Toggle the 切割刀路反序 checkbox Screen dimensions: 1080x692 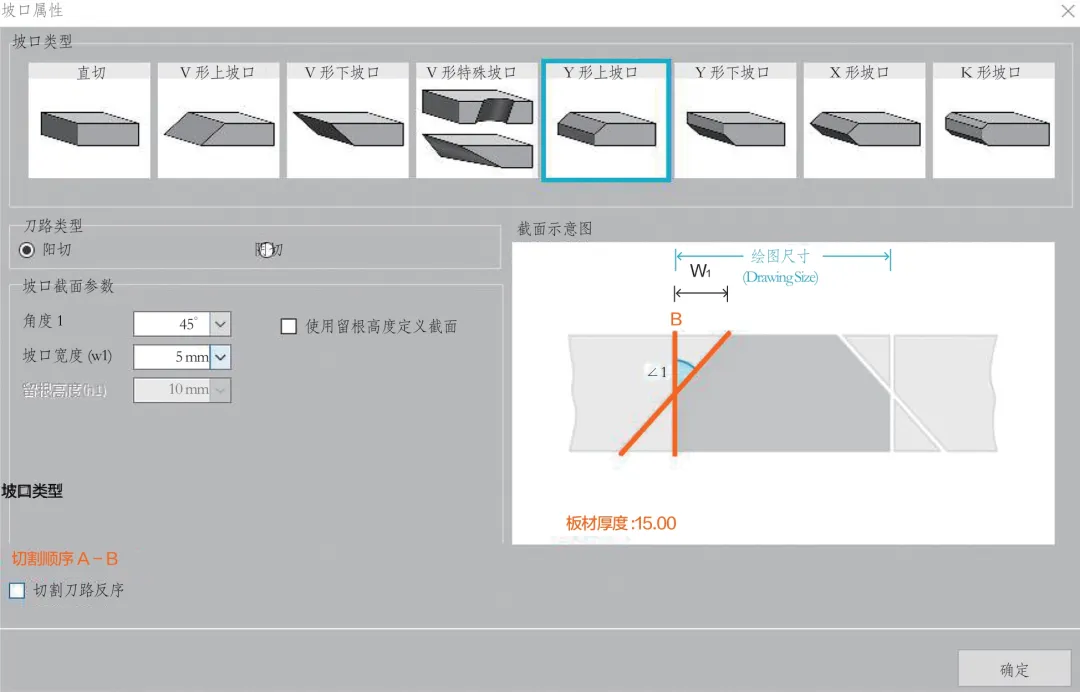[x=17, y=591]
